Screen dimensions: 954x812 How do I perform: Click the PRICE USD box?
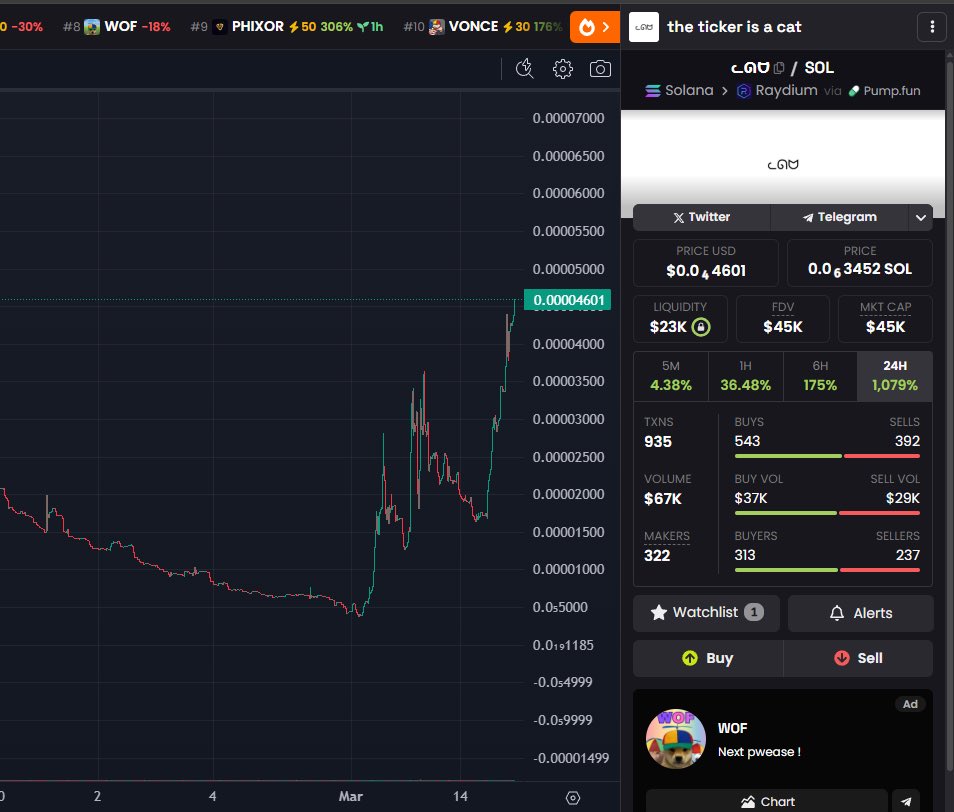click(706, 263)
